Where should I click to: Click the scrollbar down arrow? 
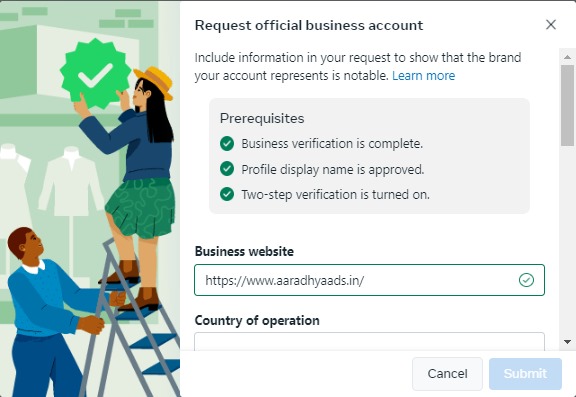coord(567,342)
